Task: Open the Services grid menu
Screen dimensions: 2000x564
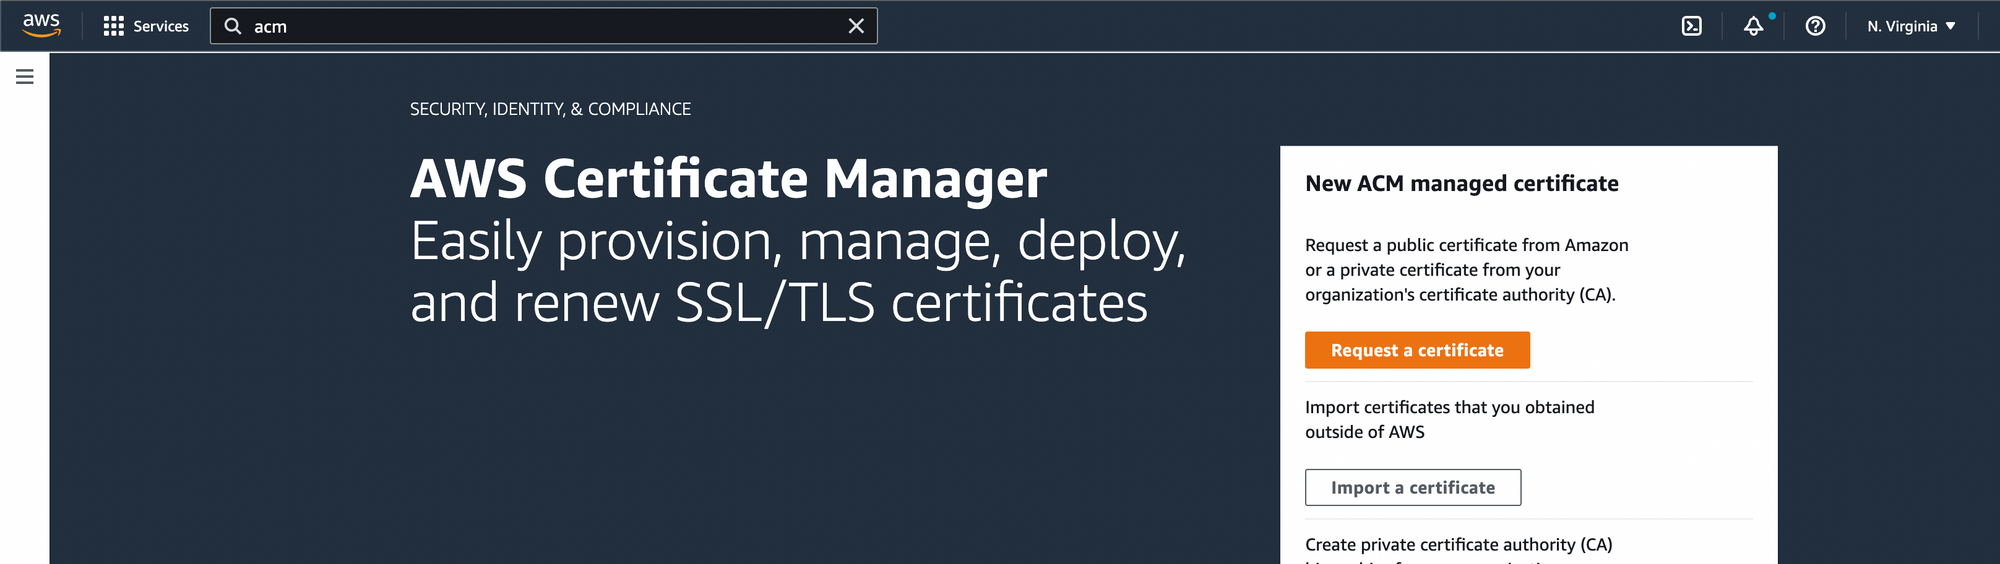Action: (x=113, y=26)
